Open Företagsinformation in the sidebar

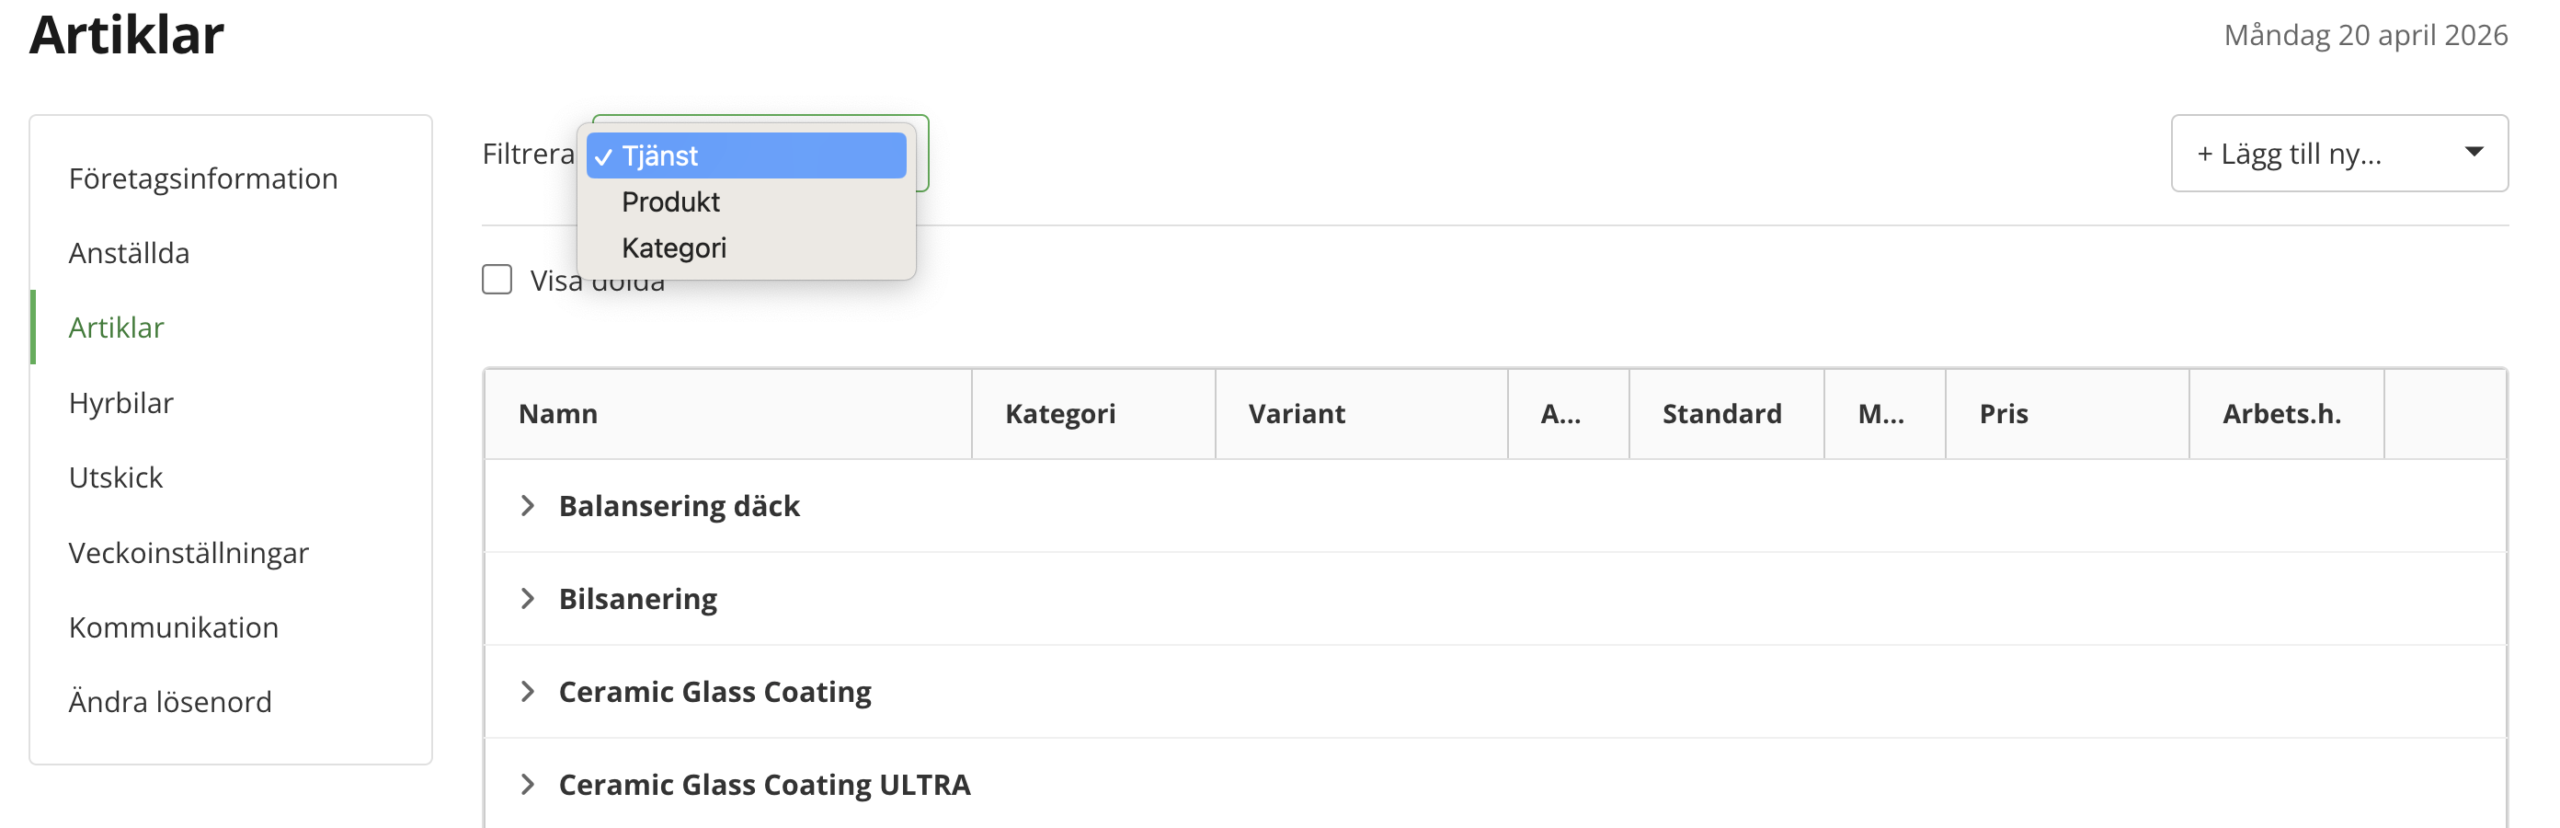(203, 179)
